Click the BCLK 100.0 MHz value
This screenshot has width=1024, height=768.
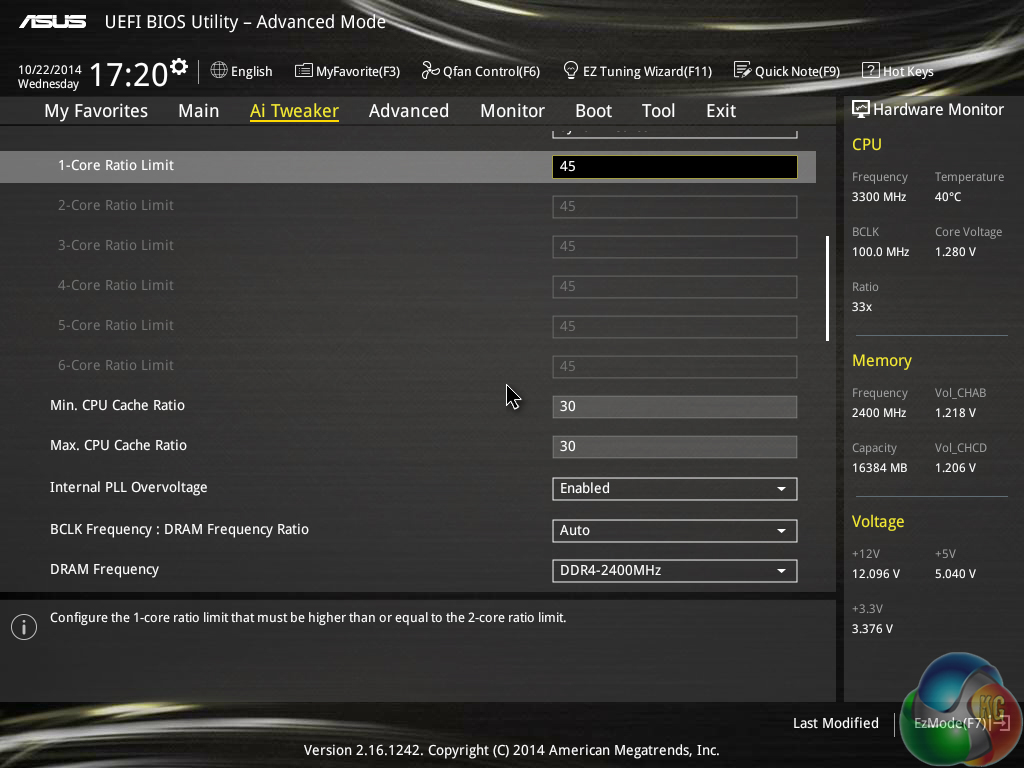point(880,251)
